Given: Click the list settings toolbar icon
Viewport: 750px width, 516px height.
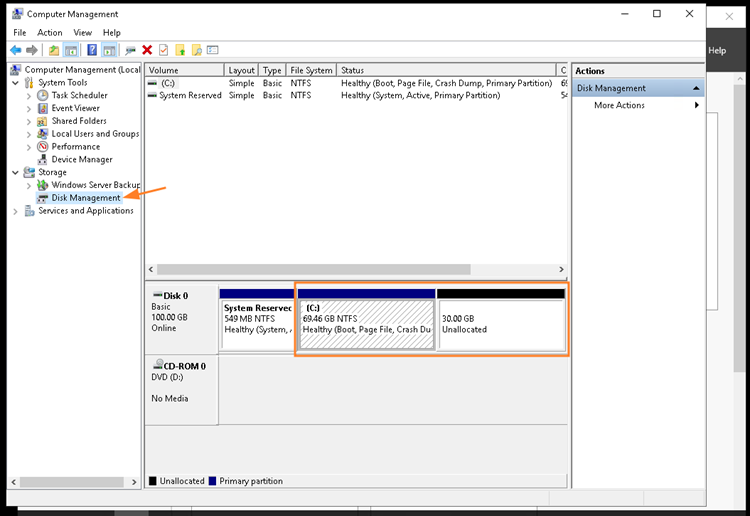Looking at the screenshot, I should tap(213, 50).
